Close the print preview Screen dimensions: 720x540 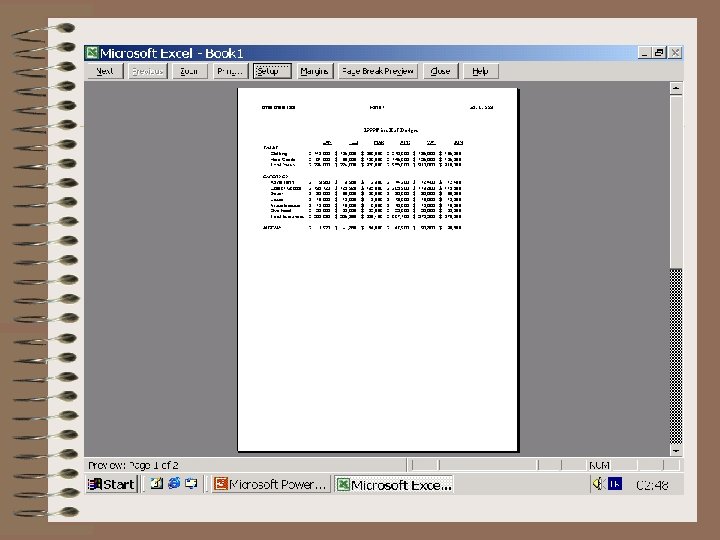tap(440, 71)
